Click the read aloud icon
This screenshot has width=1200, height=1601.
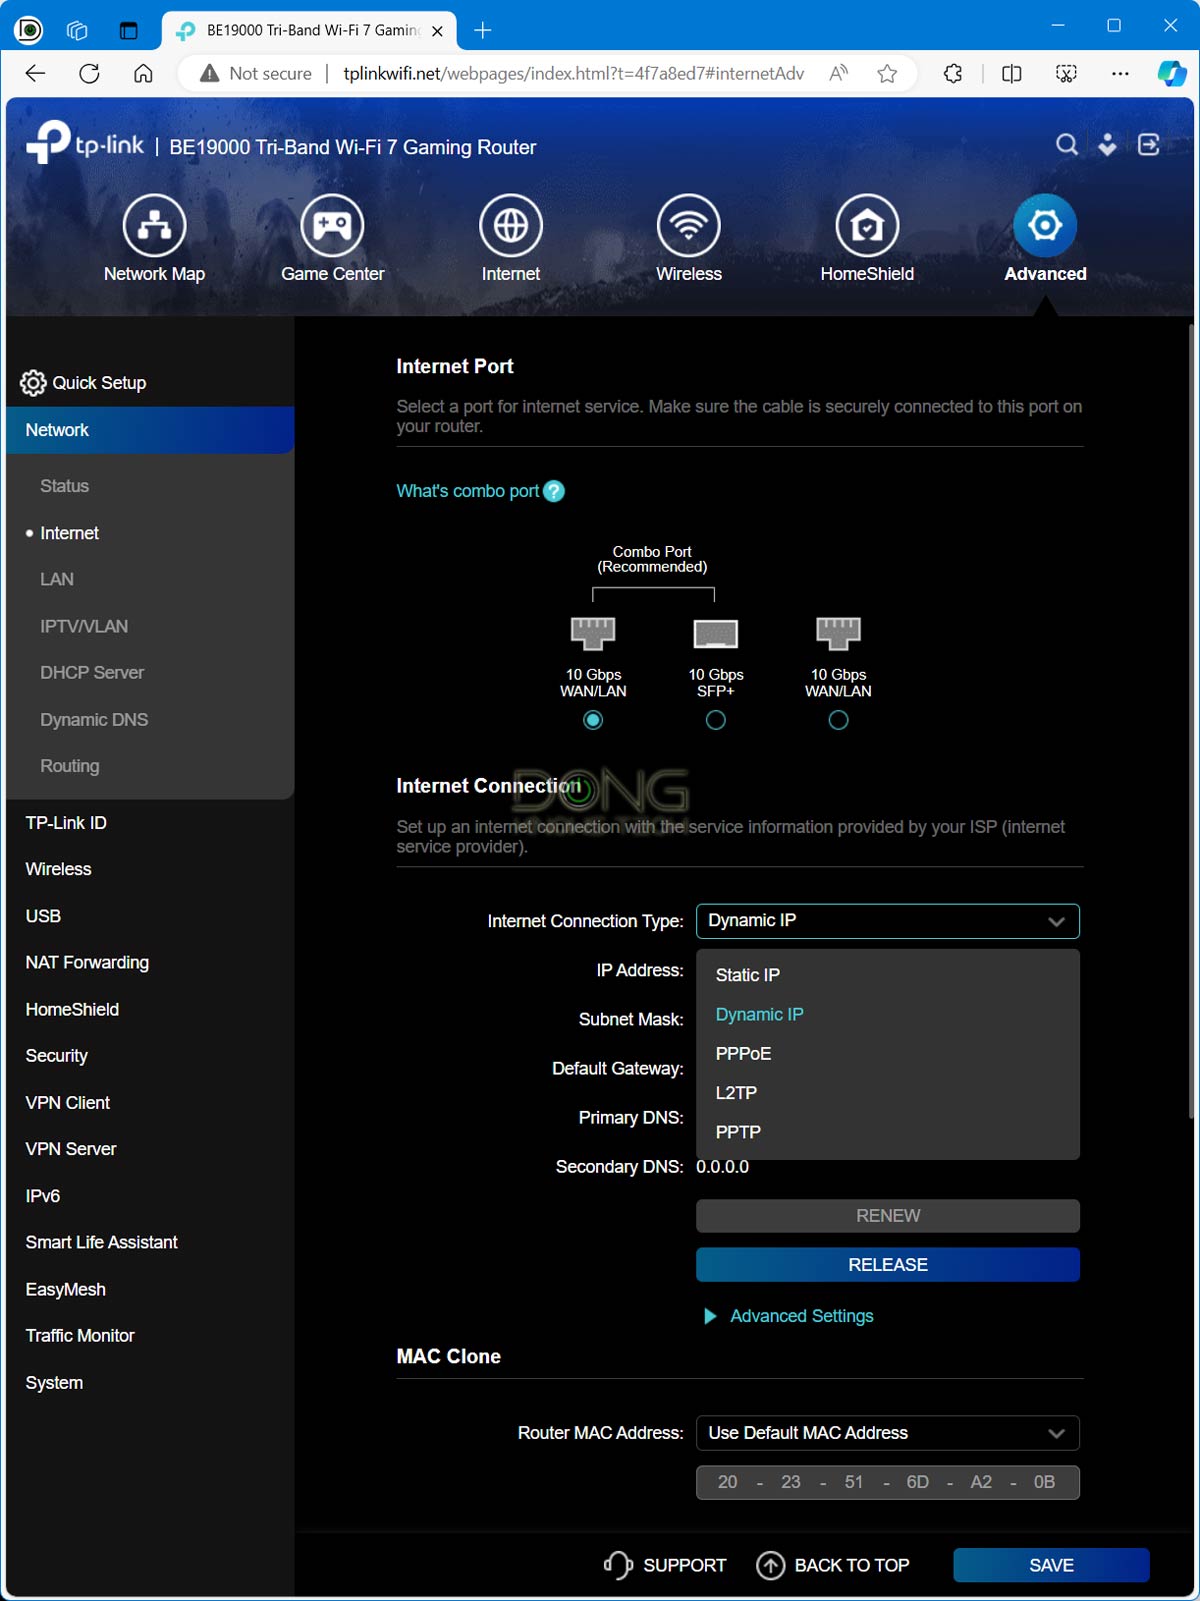pos(838,73)
